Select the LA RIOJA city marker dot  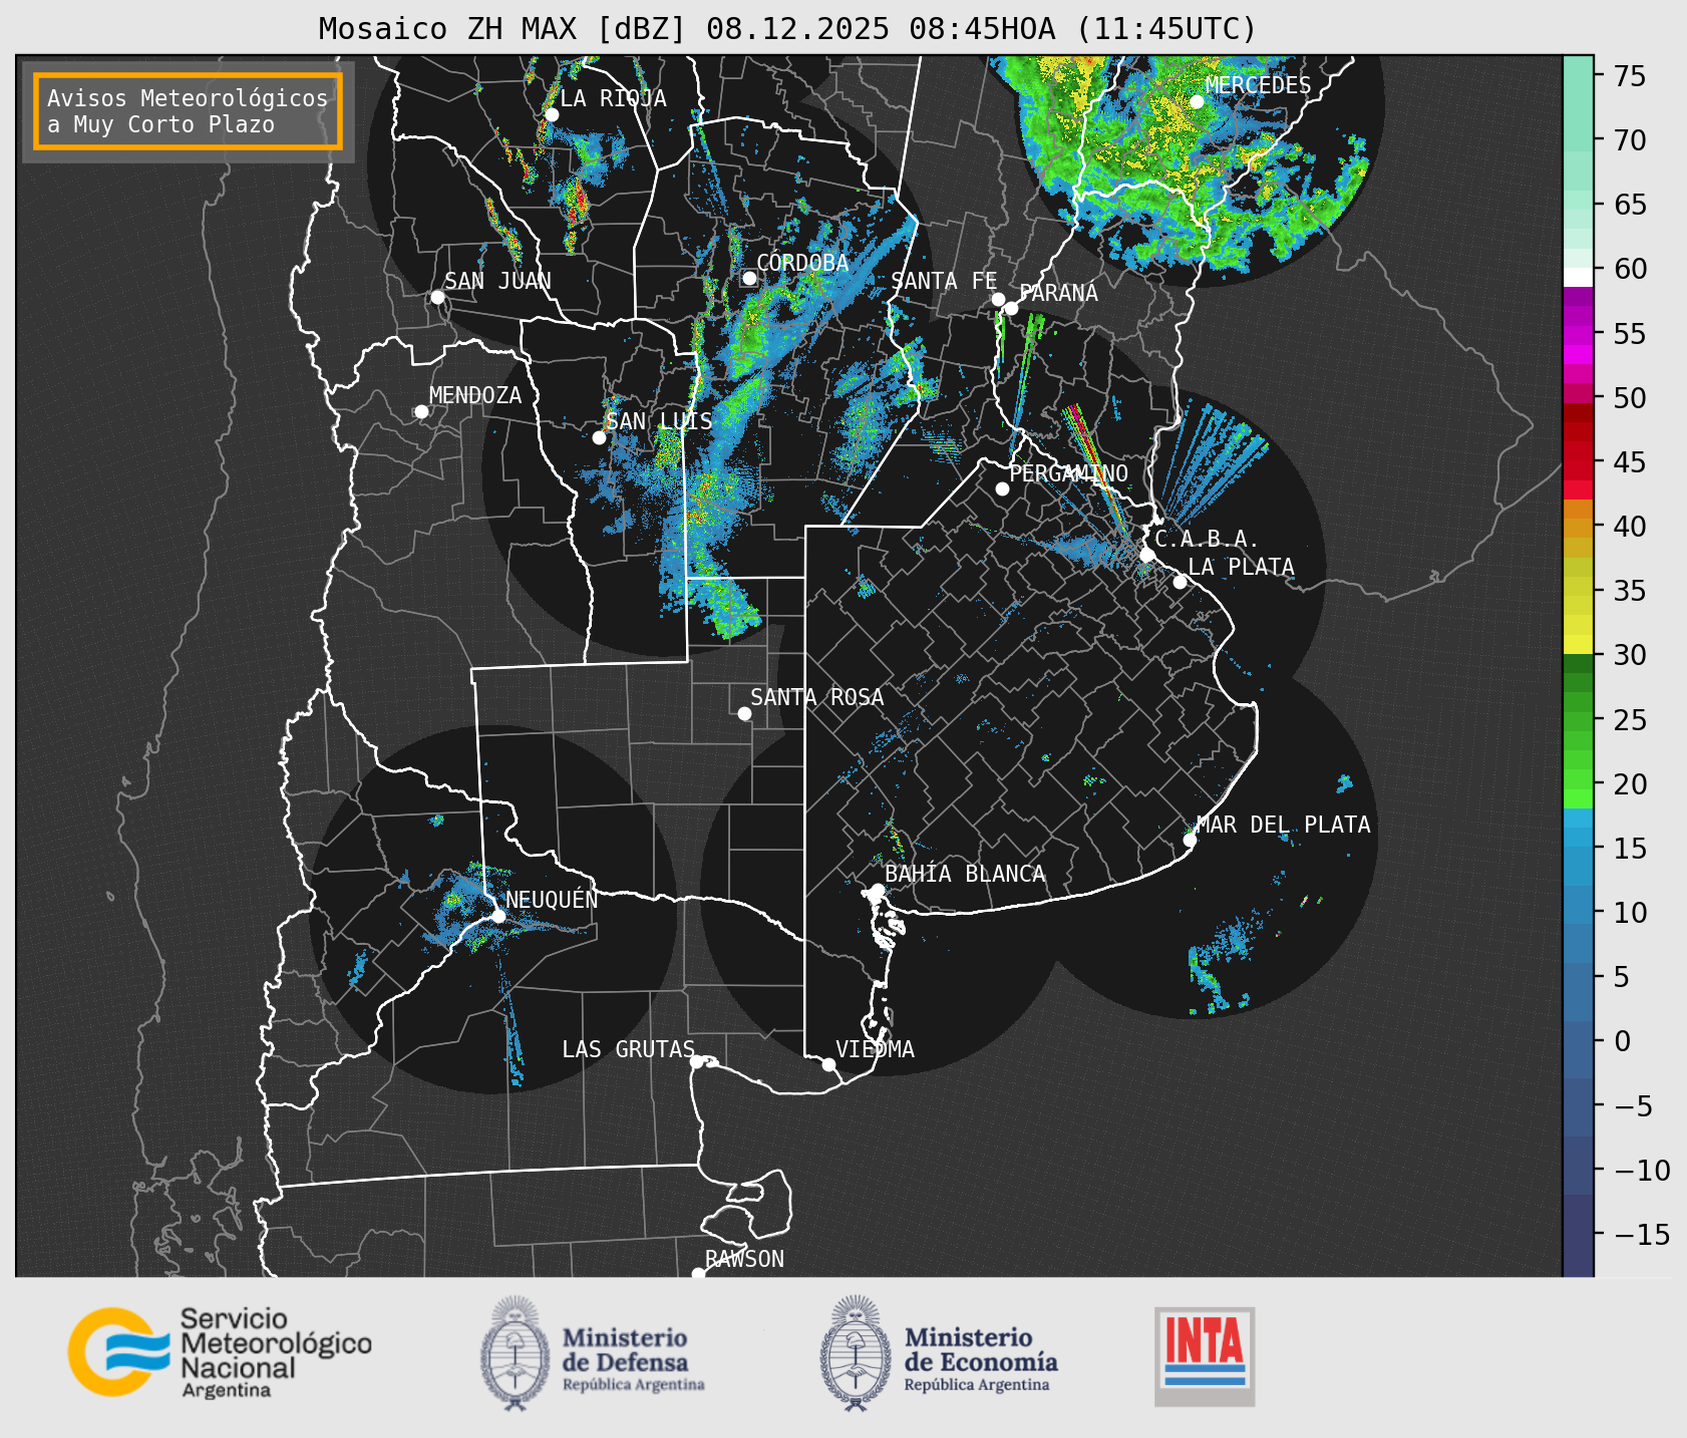coord(552,115)
